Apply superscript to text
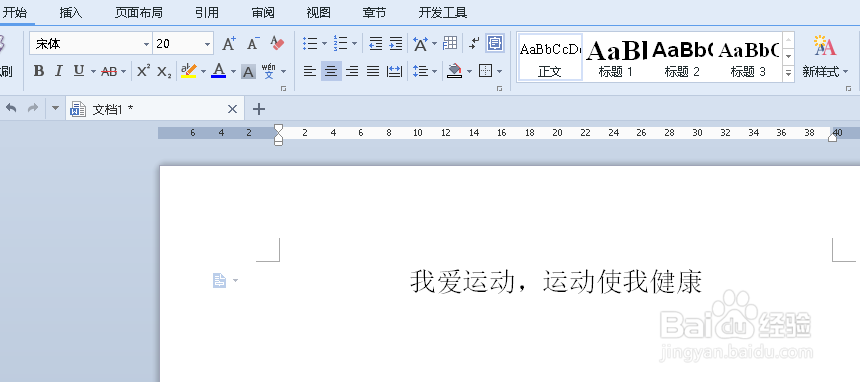The image size is (860, 382). pos(143,71)
